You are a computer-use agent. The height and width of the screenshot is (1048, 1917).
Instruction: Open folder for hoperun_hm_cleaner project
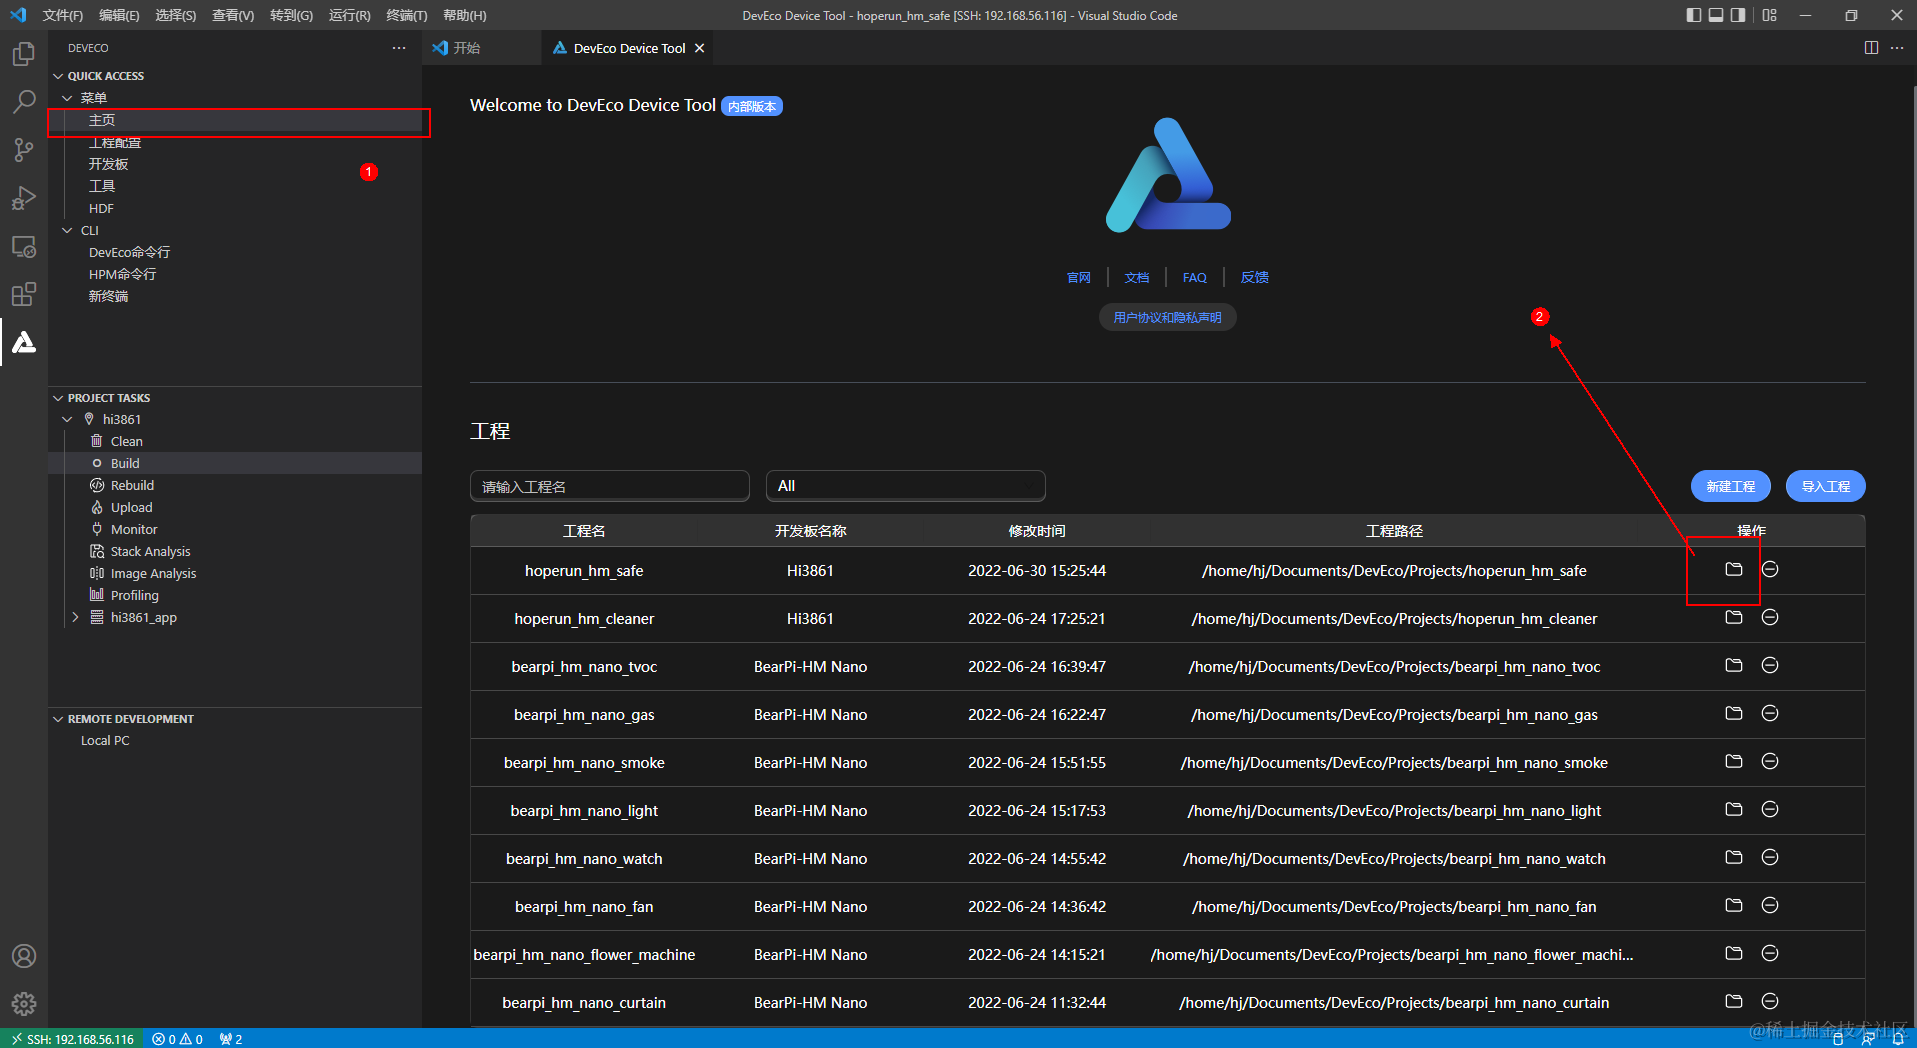[x=1734, y=617]
